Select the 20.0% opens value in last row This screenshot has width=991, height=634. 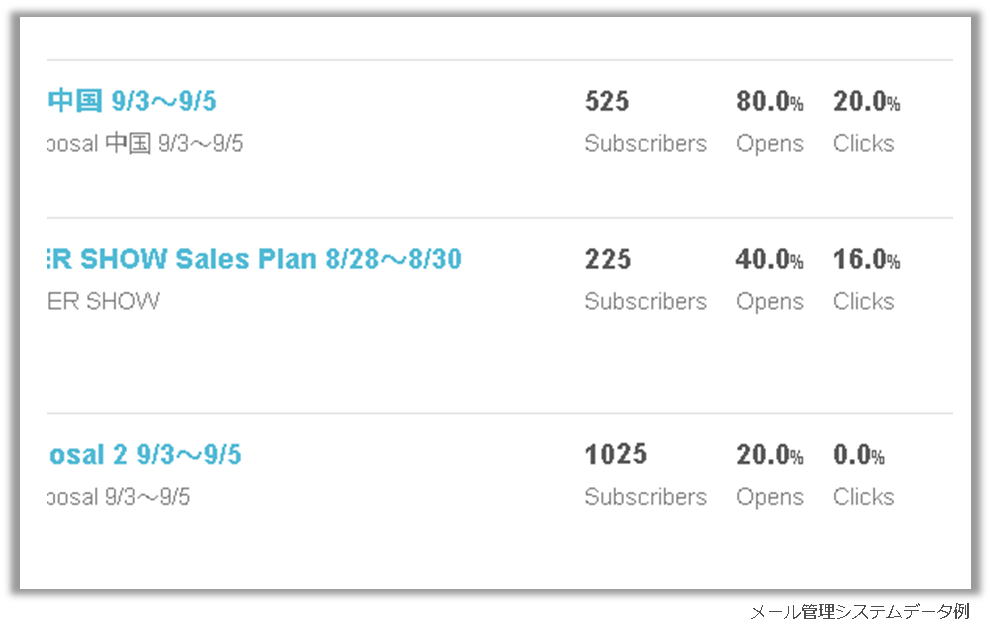click(x=770, y=454)
